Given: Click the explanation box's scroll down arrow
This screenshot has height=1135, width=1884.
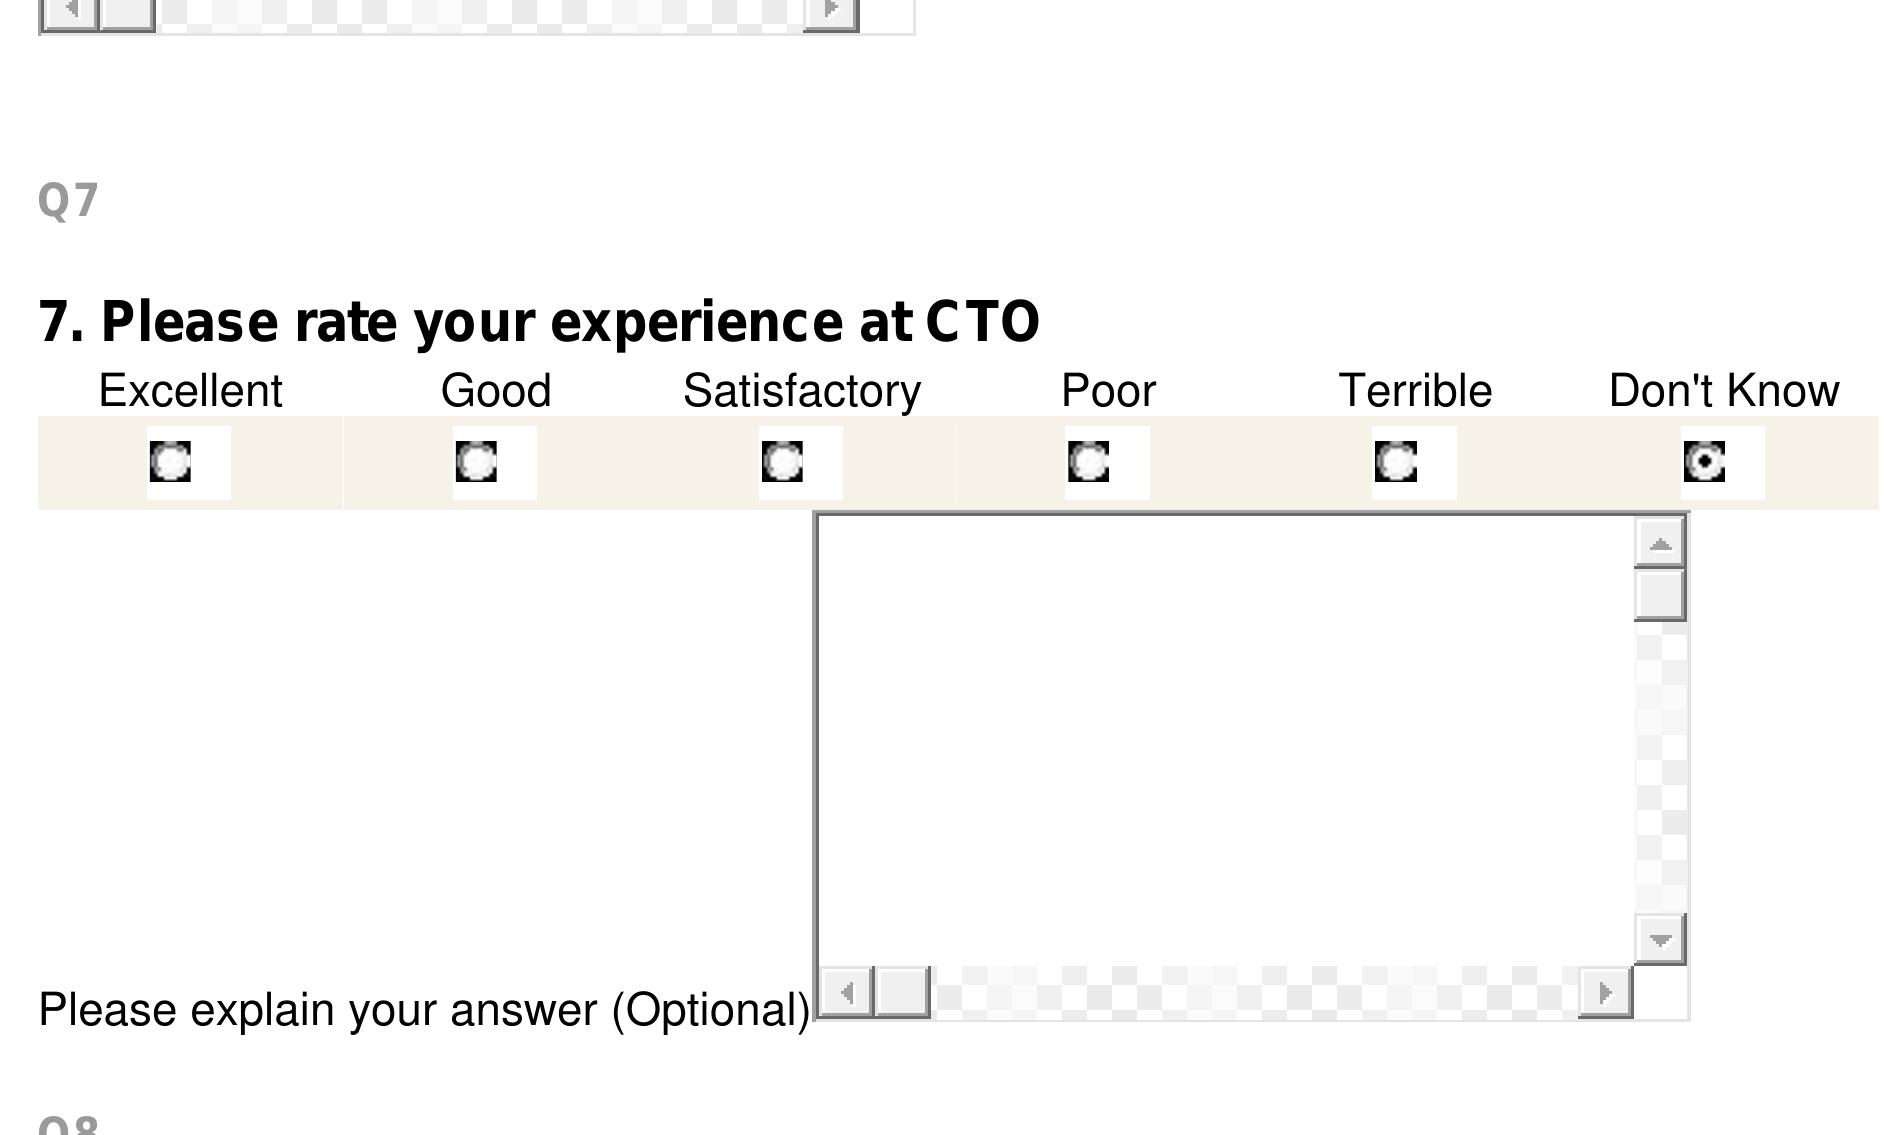Looking at the screenshot, I should [x=1660, y=939].
